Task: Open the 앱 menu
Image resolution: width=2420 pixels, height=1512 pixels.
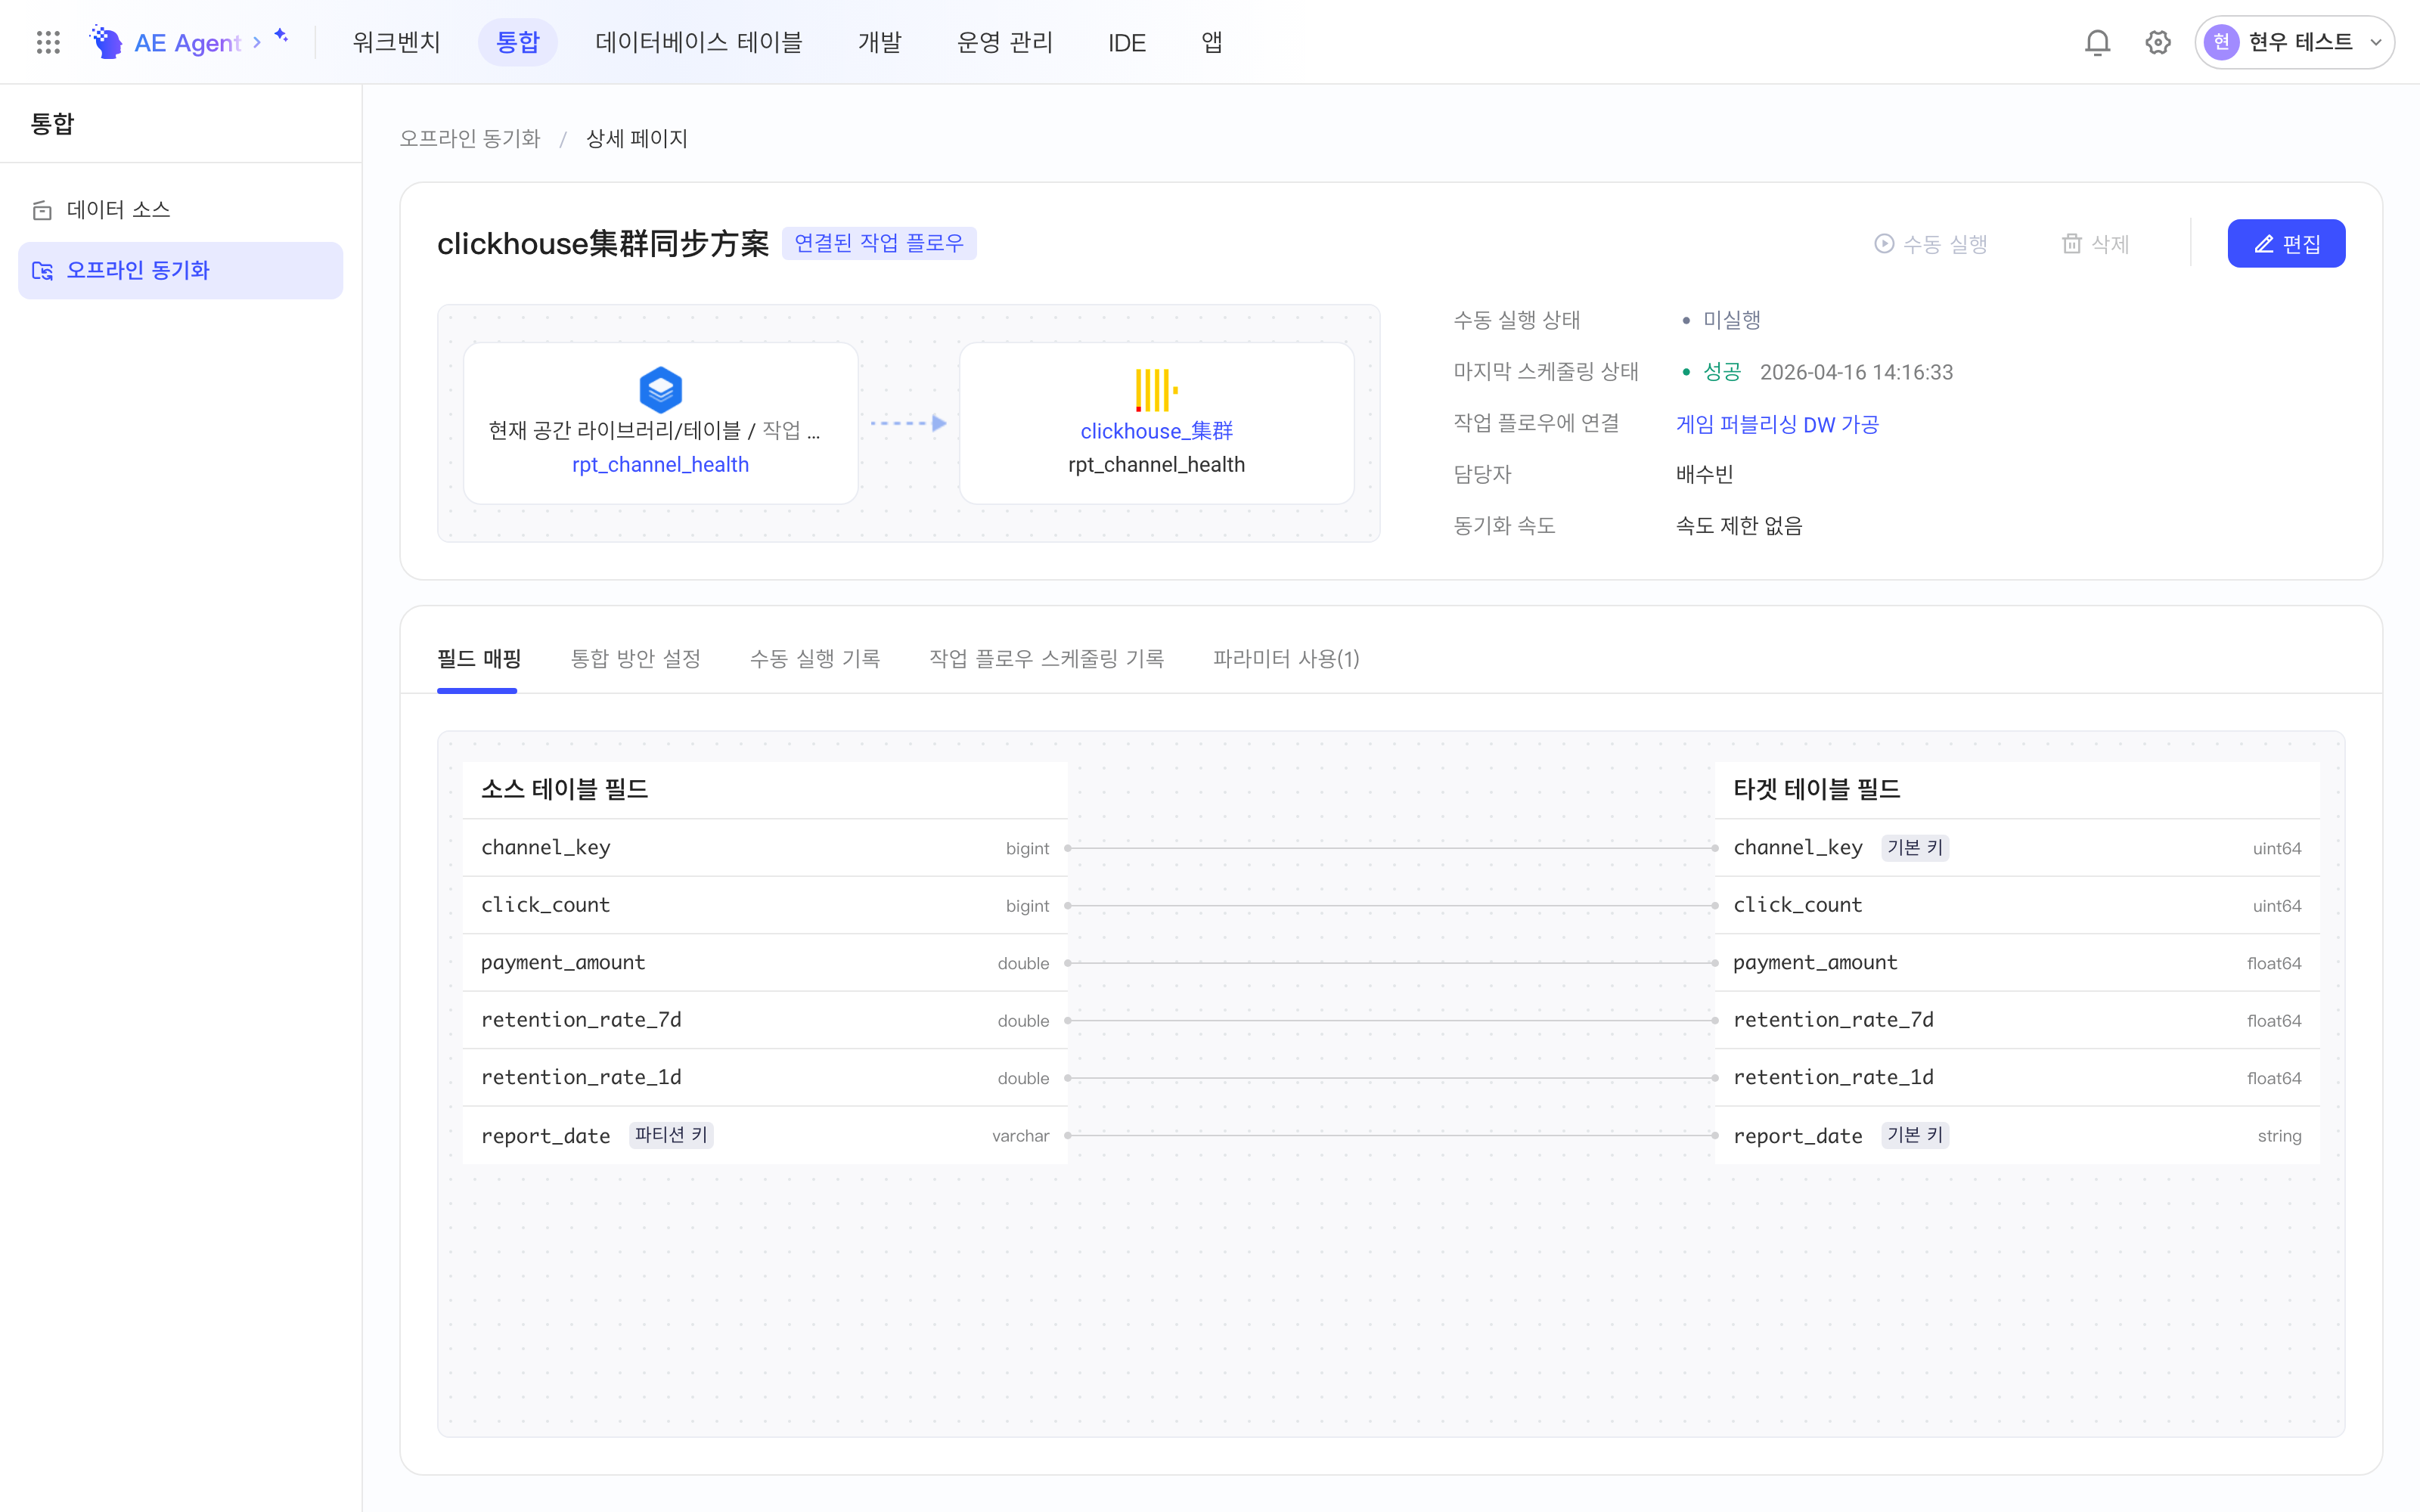Action: click(1211, 42)
